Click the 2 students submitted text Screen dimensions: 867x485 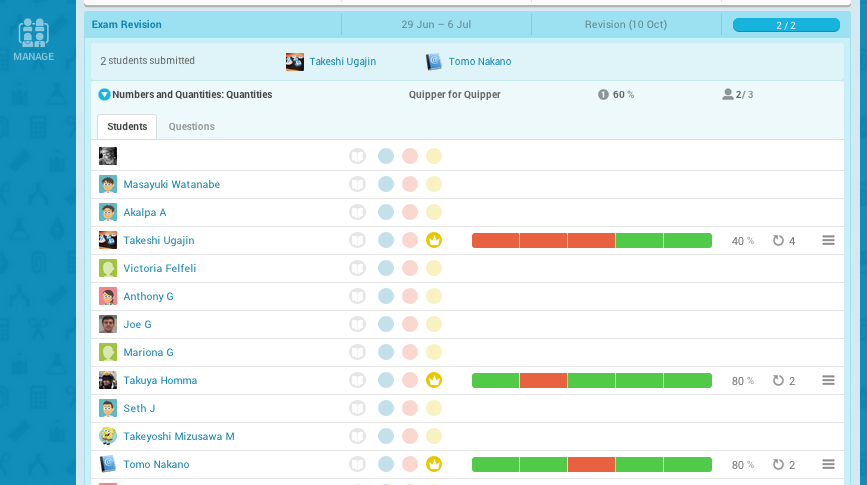148,61
